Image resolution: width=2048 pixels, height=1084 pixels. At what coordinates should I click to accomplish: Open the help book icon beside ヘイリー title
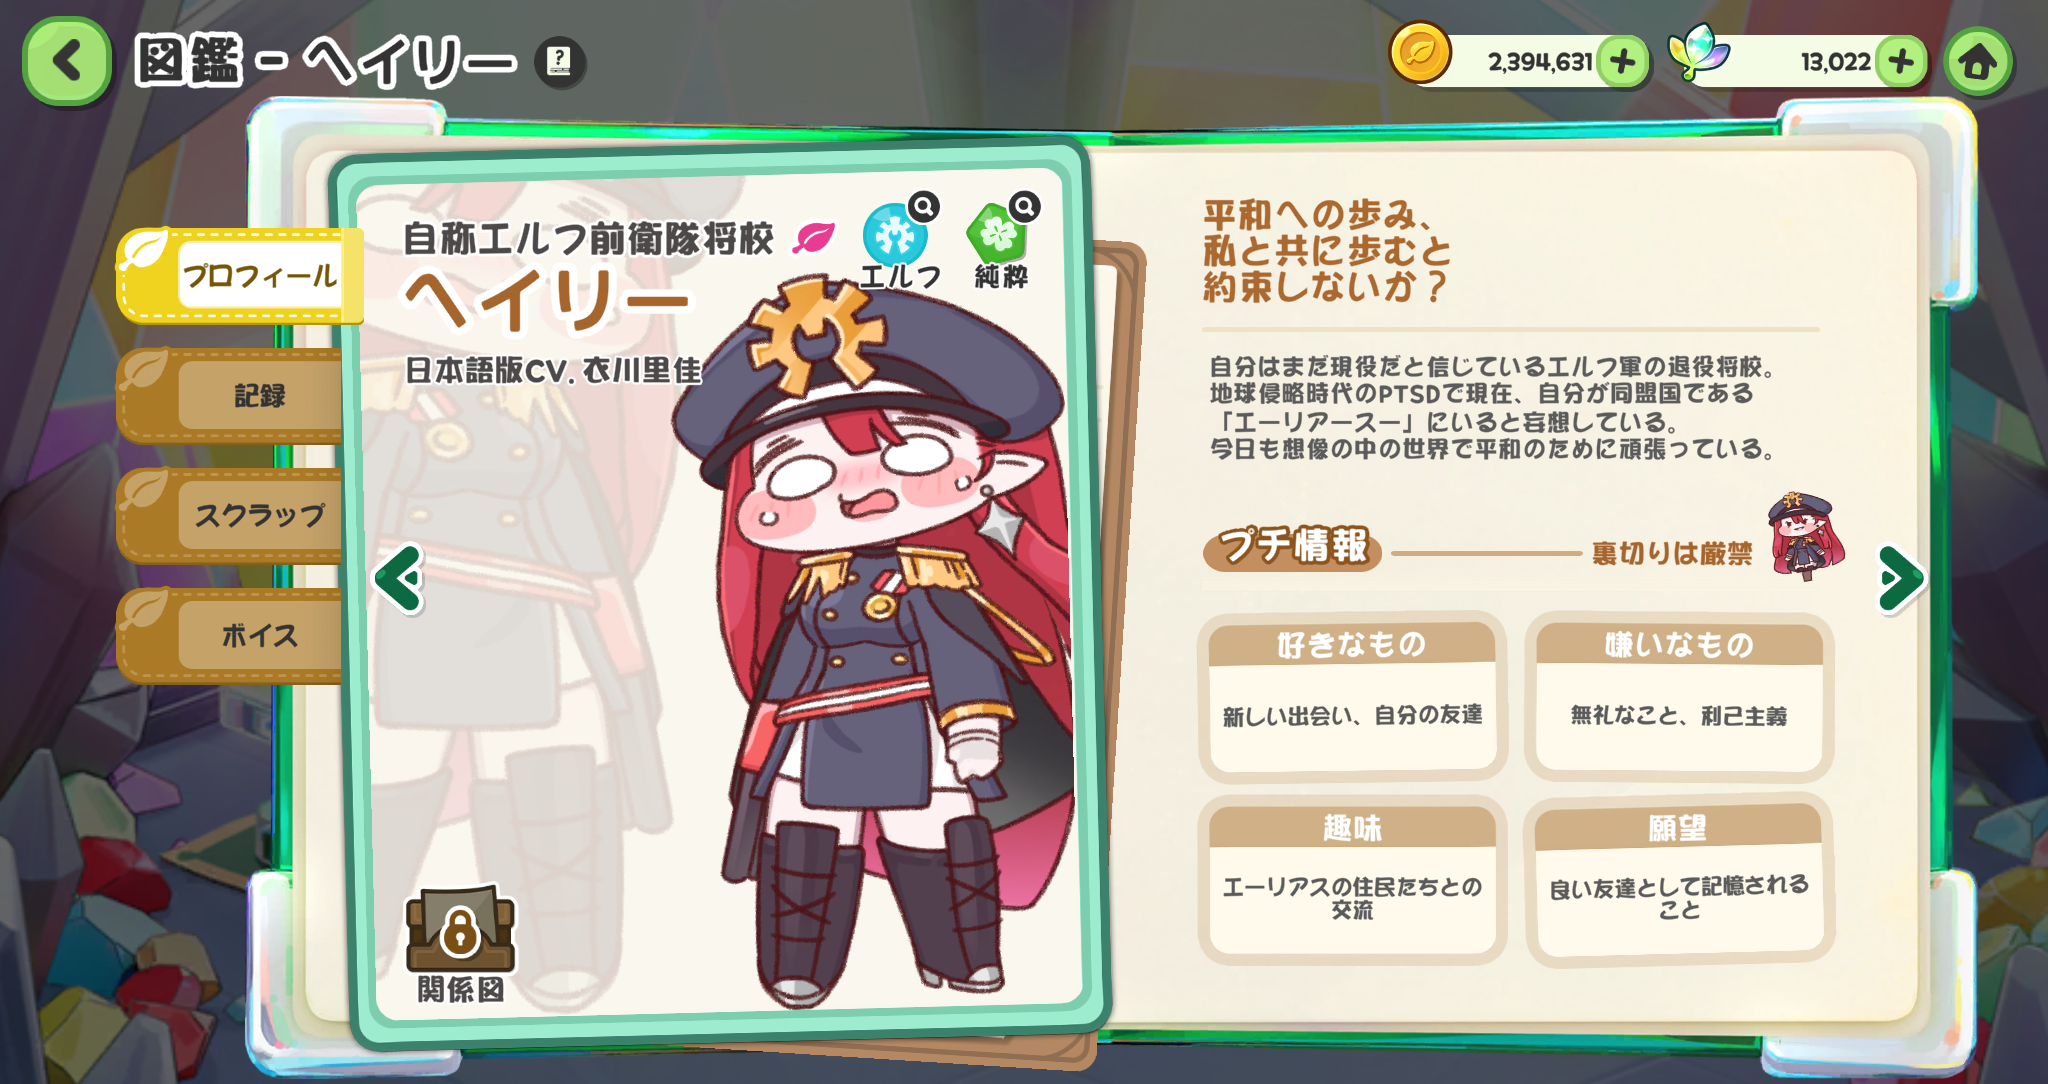[x=560, y=62]
